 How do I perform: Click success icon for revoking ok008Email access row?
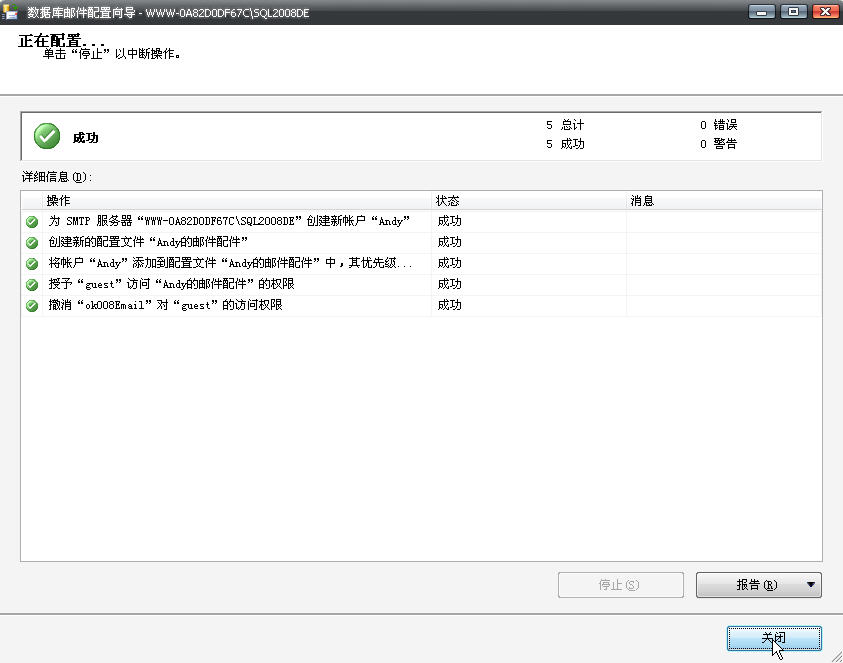[32, 305]
